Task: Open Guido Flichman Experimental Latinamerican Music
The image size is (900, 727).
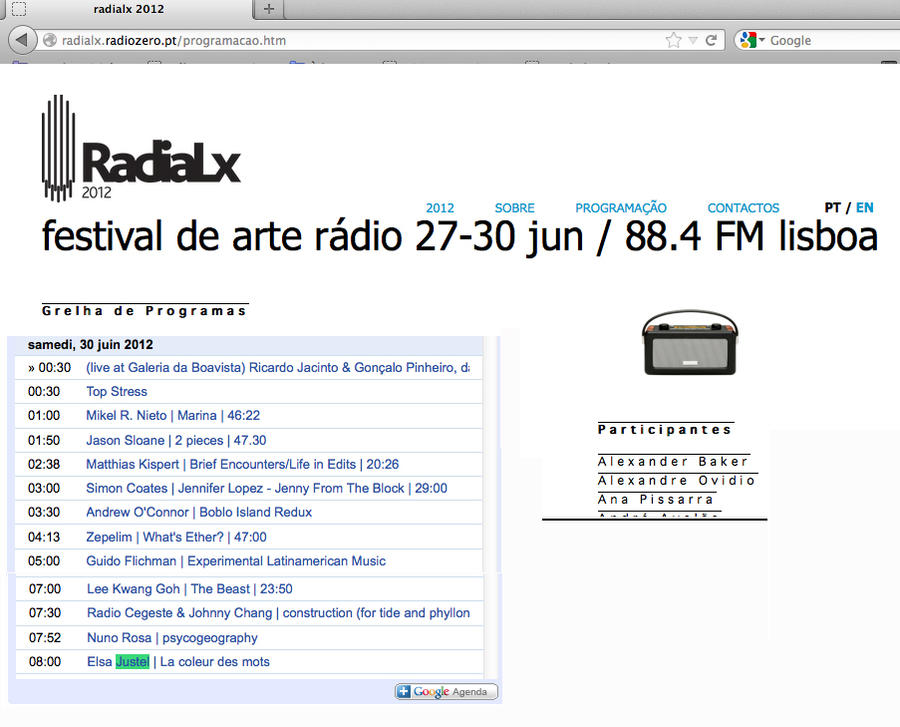Action: (236, 561)
